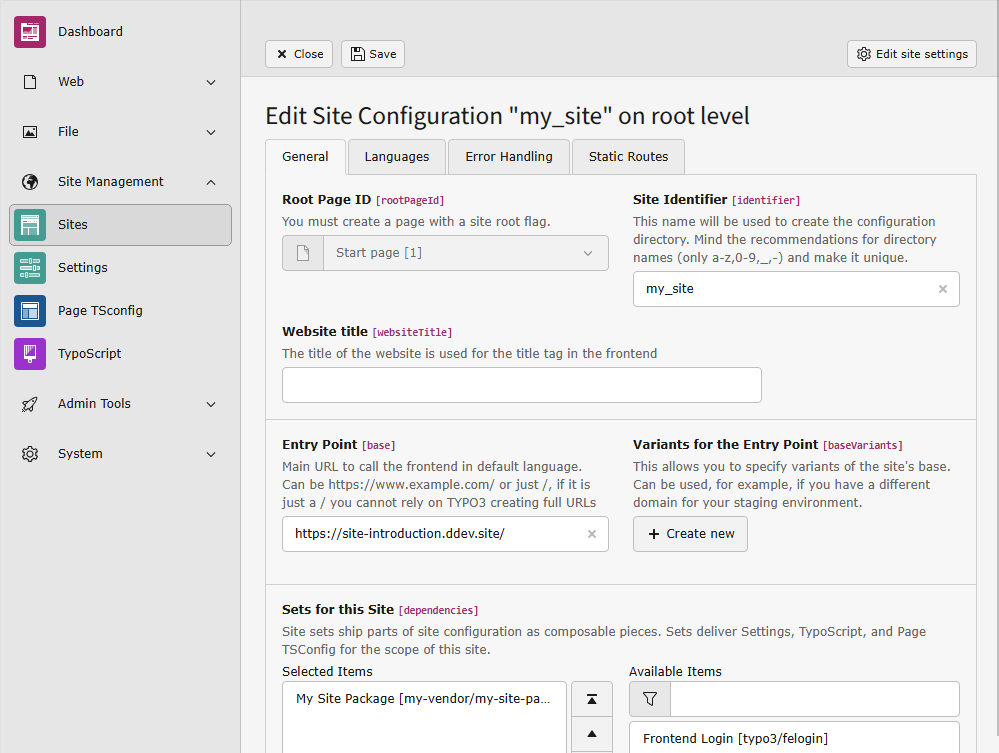Click the Sites module icon
This screenshot has height=753, width=999.
click(x=30, y=225)
